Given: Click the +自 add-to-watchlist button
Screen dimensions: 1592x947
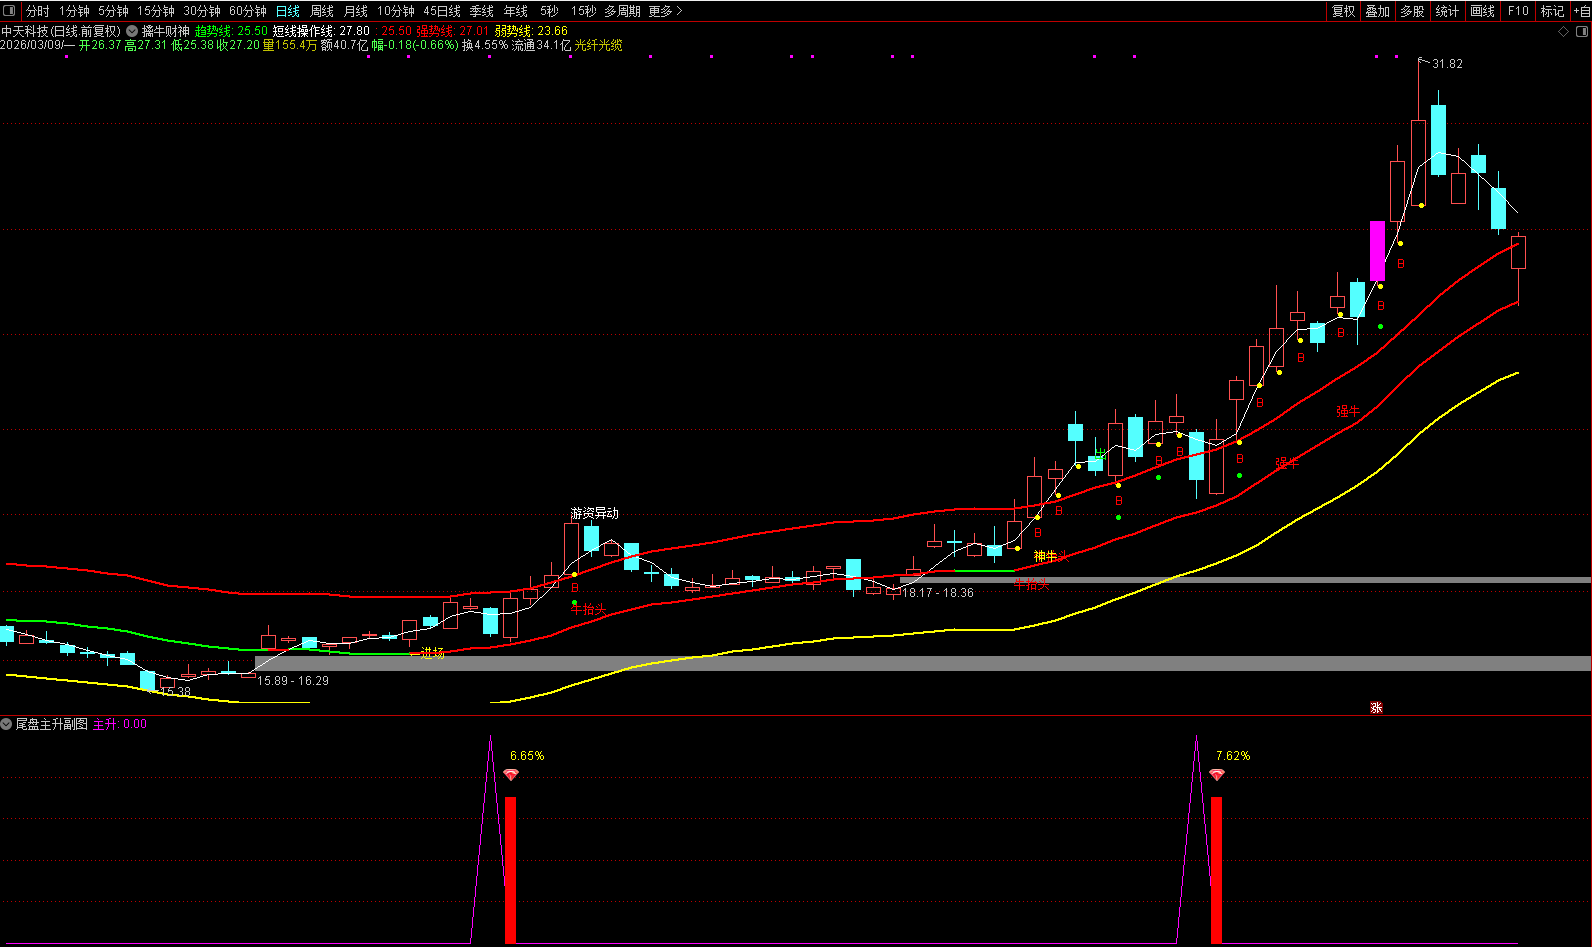Looking at the screenshot, I should (1581, 11).
